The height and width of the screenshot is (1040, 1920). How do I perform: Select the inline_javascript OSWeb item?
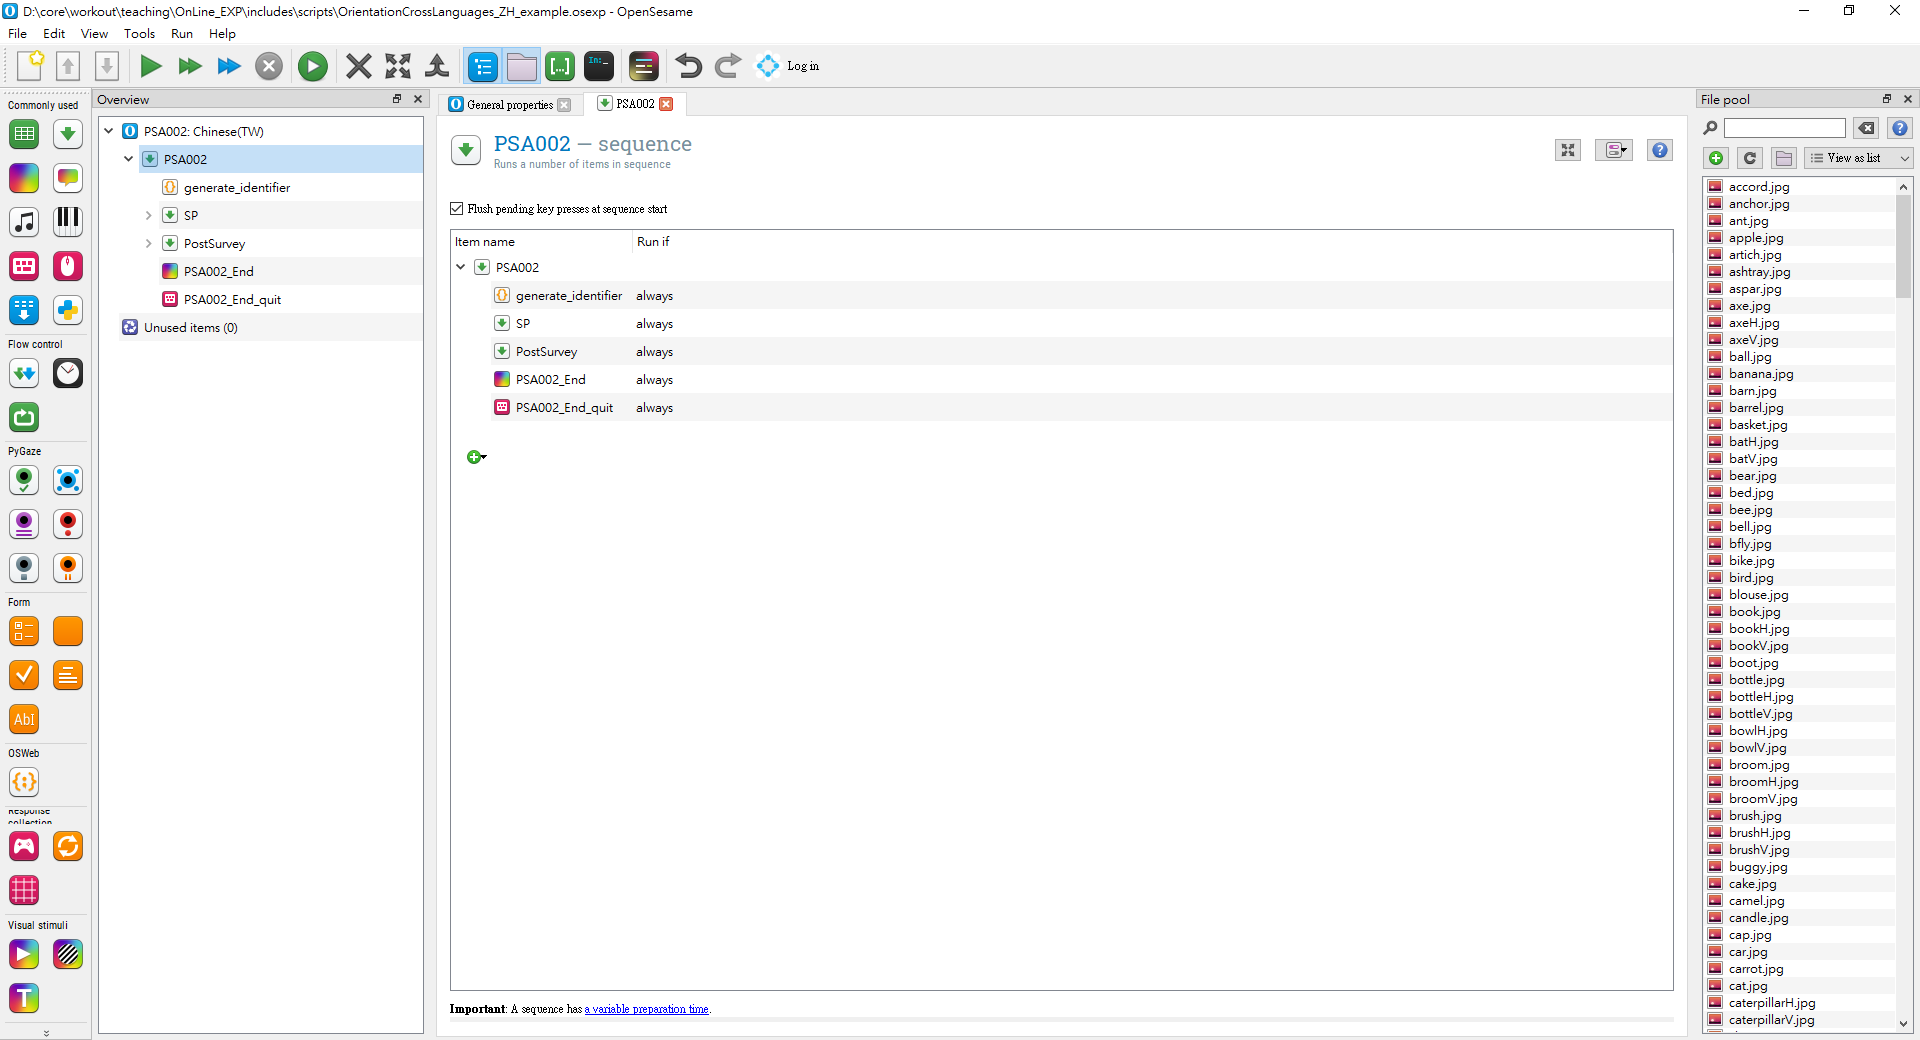point(24,782)
